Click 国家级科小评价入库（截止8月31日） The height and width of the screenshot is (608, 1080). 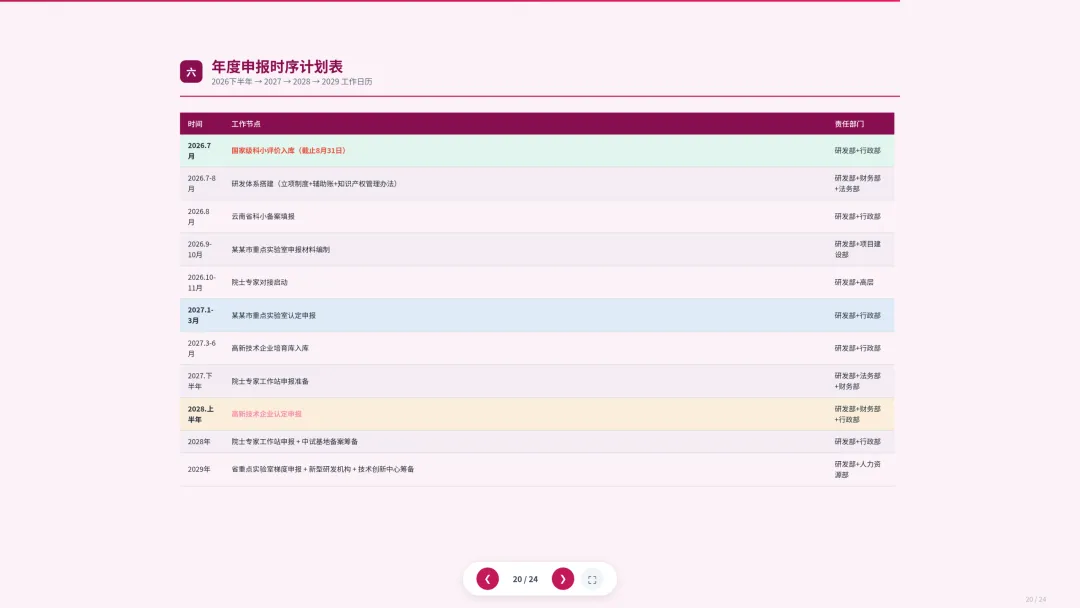288,151
